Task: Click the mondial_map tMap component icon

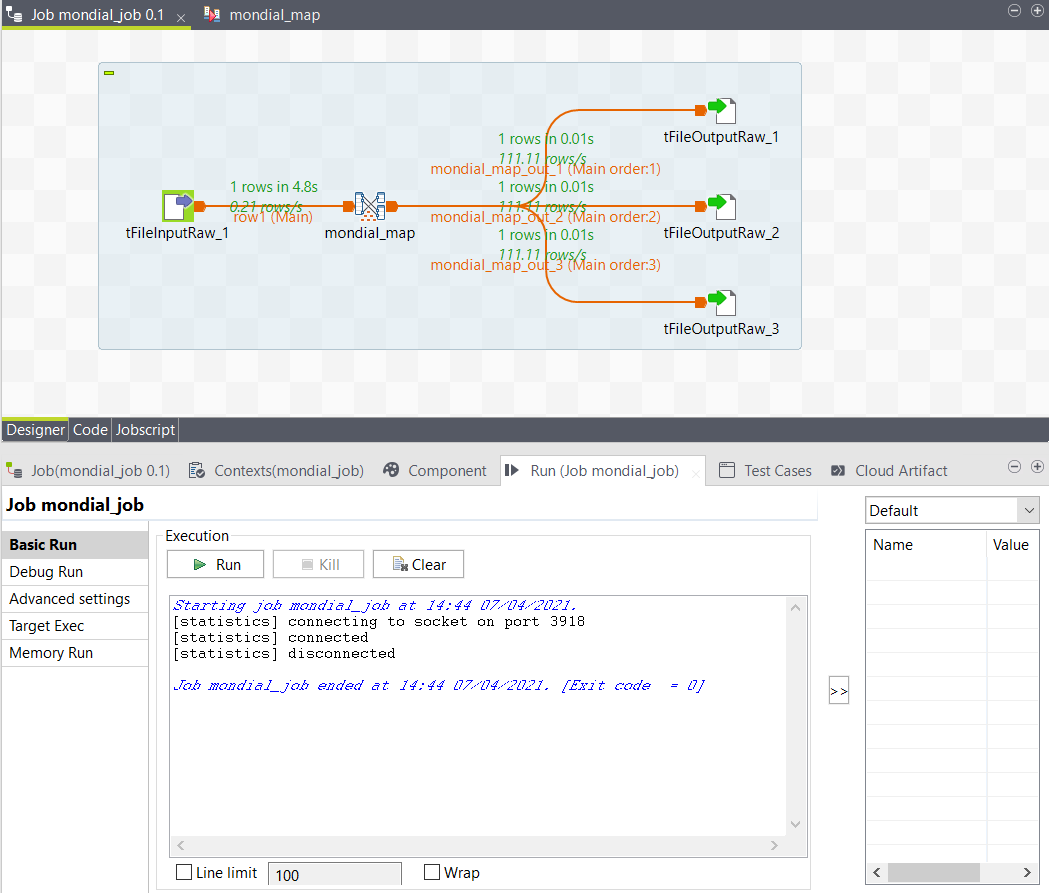Action: pyautogui.click(x=370, y=207)
